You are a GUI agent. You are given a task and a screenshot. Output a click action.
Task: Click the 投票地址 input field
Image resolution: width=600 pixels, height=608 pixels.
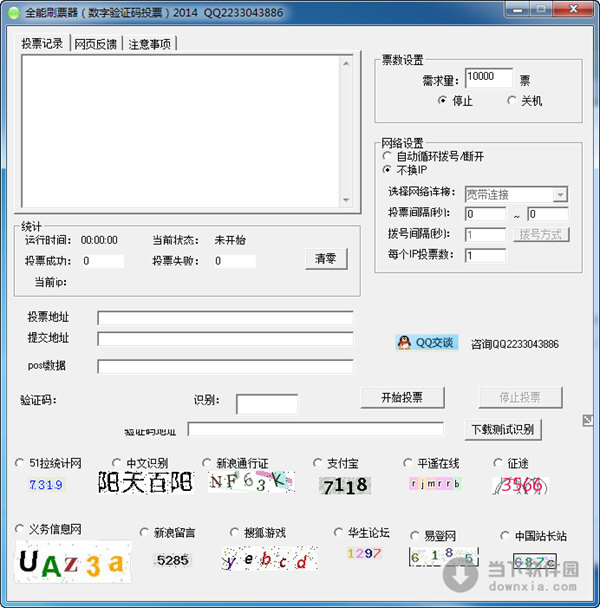(225, 318)
